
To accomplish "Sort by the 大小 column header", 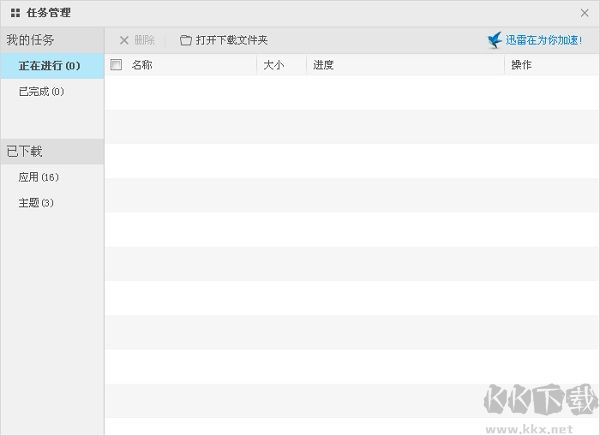I will (x=274, y=65).
